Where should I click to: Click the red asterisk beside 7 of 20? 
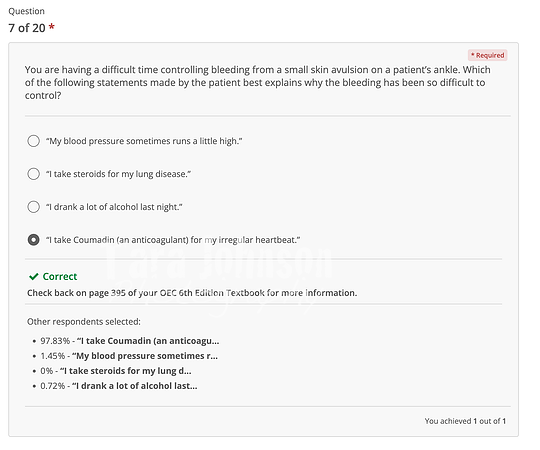coord(52,27)
